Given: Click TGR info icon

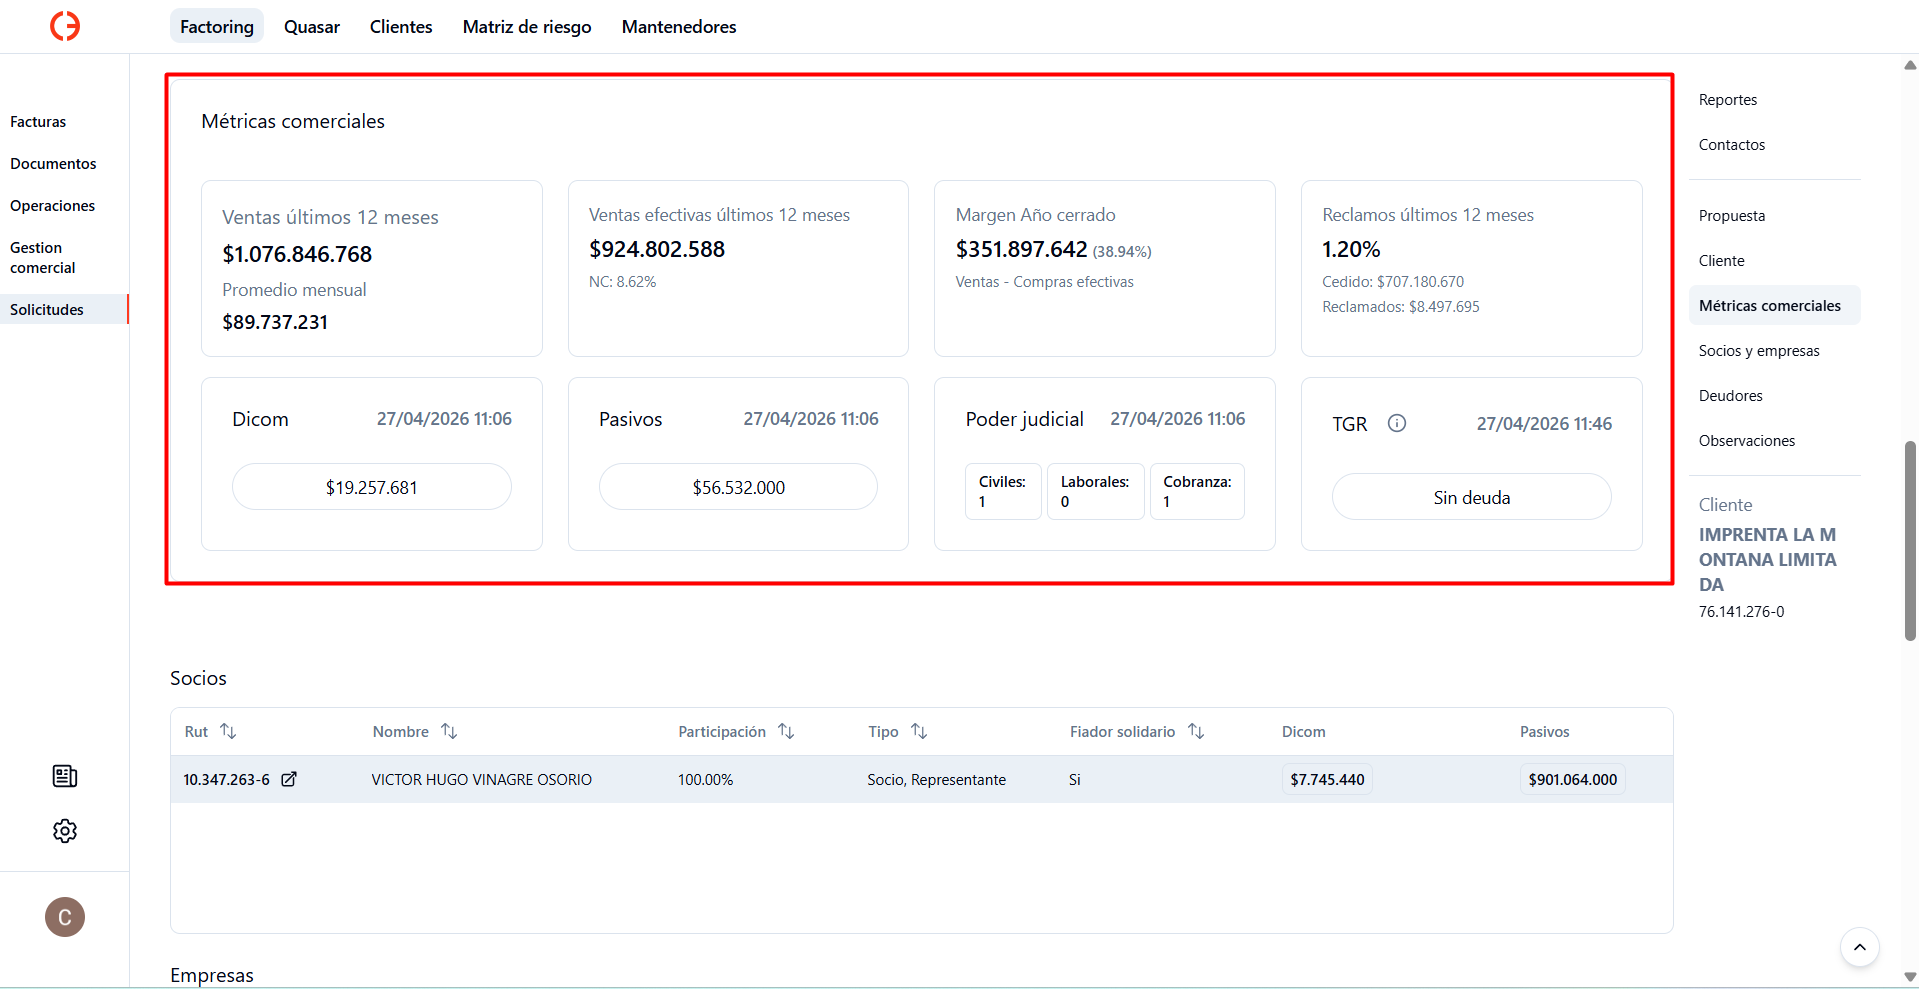Looking at the screenshot, I should pos(1397,423).
